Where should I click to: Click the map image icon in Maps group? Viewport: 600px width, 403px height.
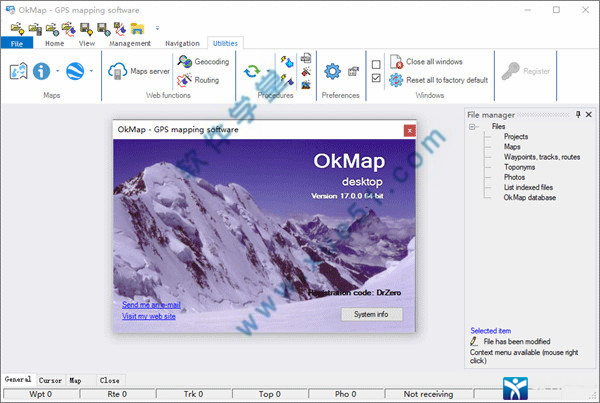click(x=19, y=71)
